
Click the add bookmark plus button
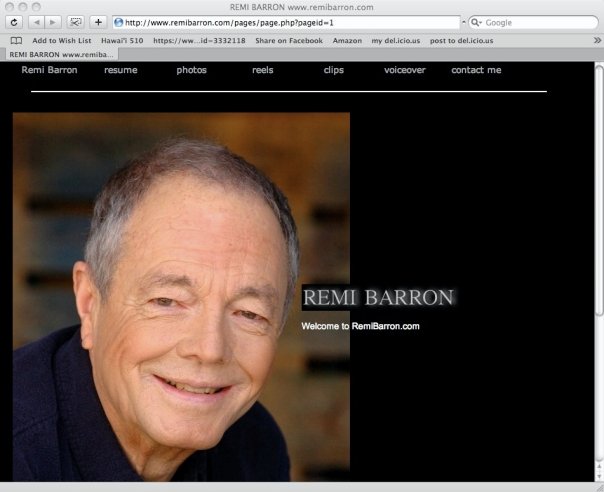coord(98,22)
